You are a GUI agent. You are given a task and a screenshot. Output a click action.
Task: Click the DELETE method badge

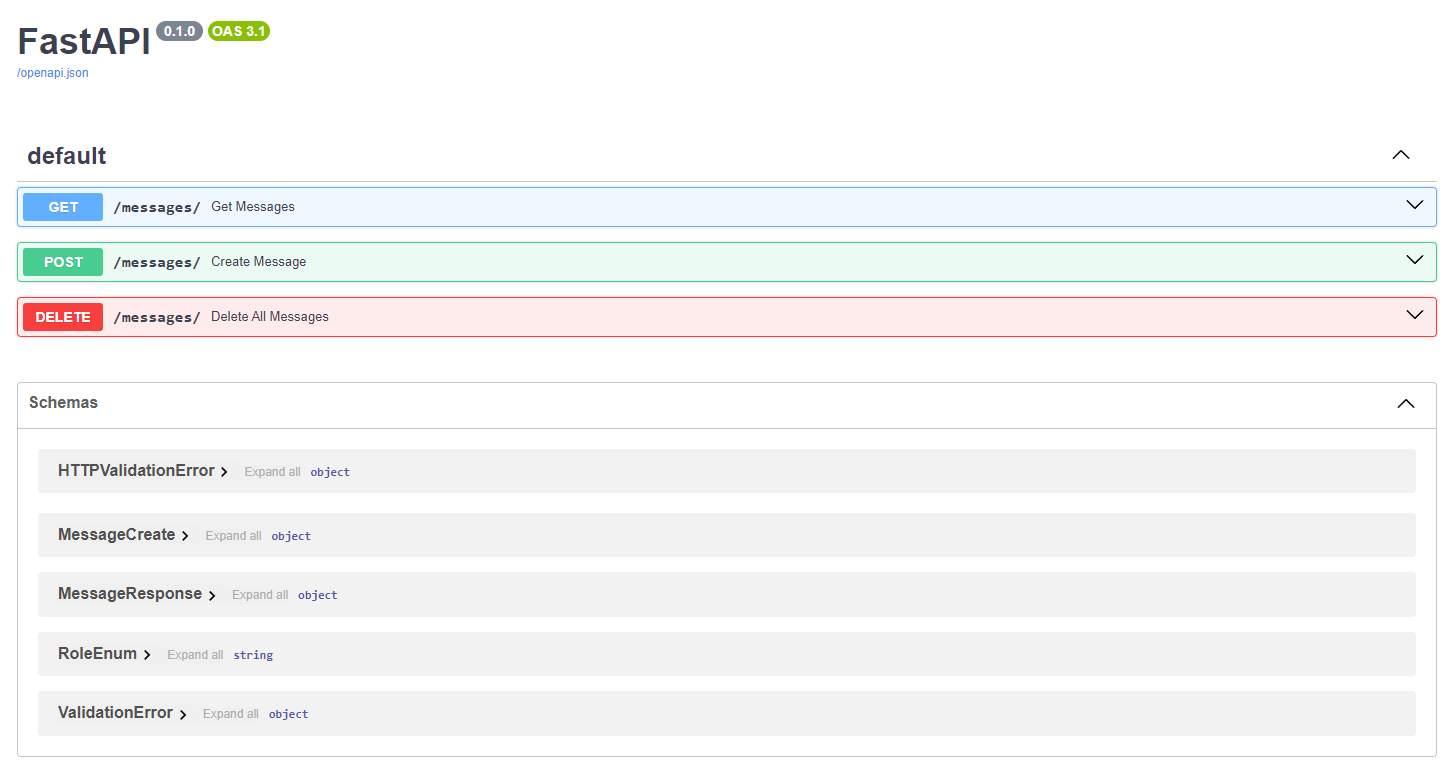(x=63, y=317)
